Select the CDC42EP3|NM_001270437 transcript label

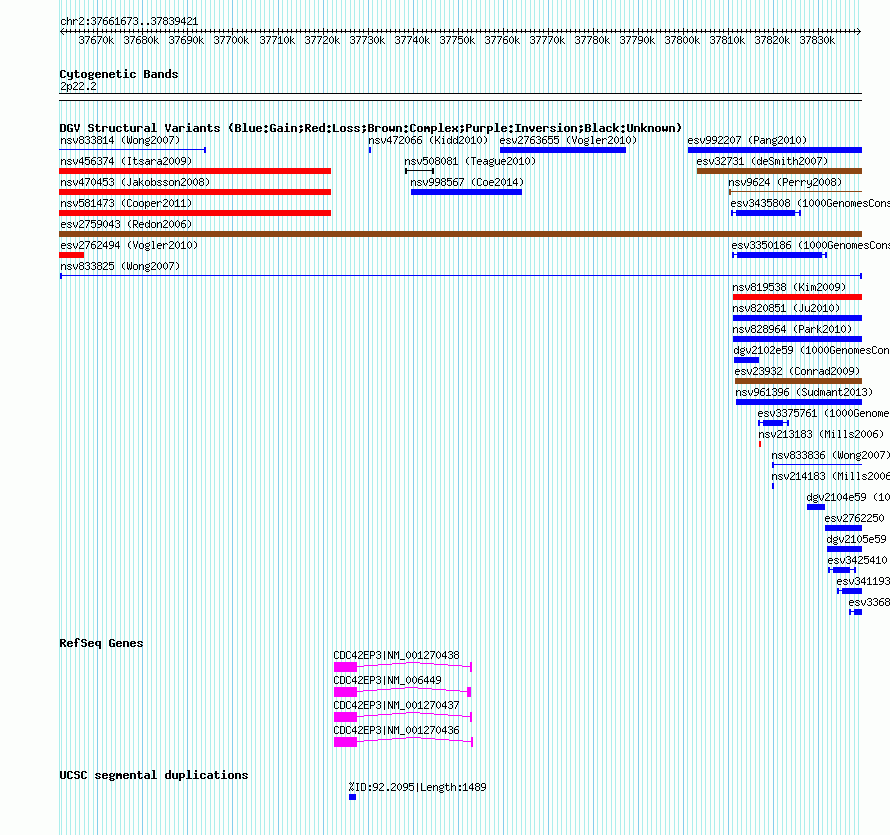click(396, 705)
